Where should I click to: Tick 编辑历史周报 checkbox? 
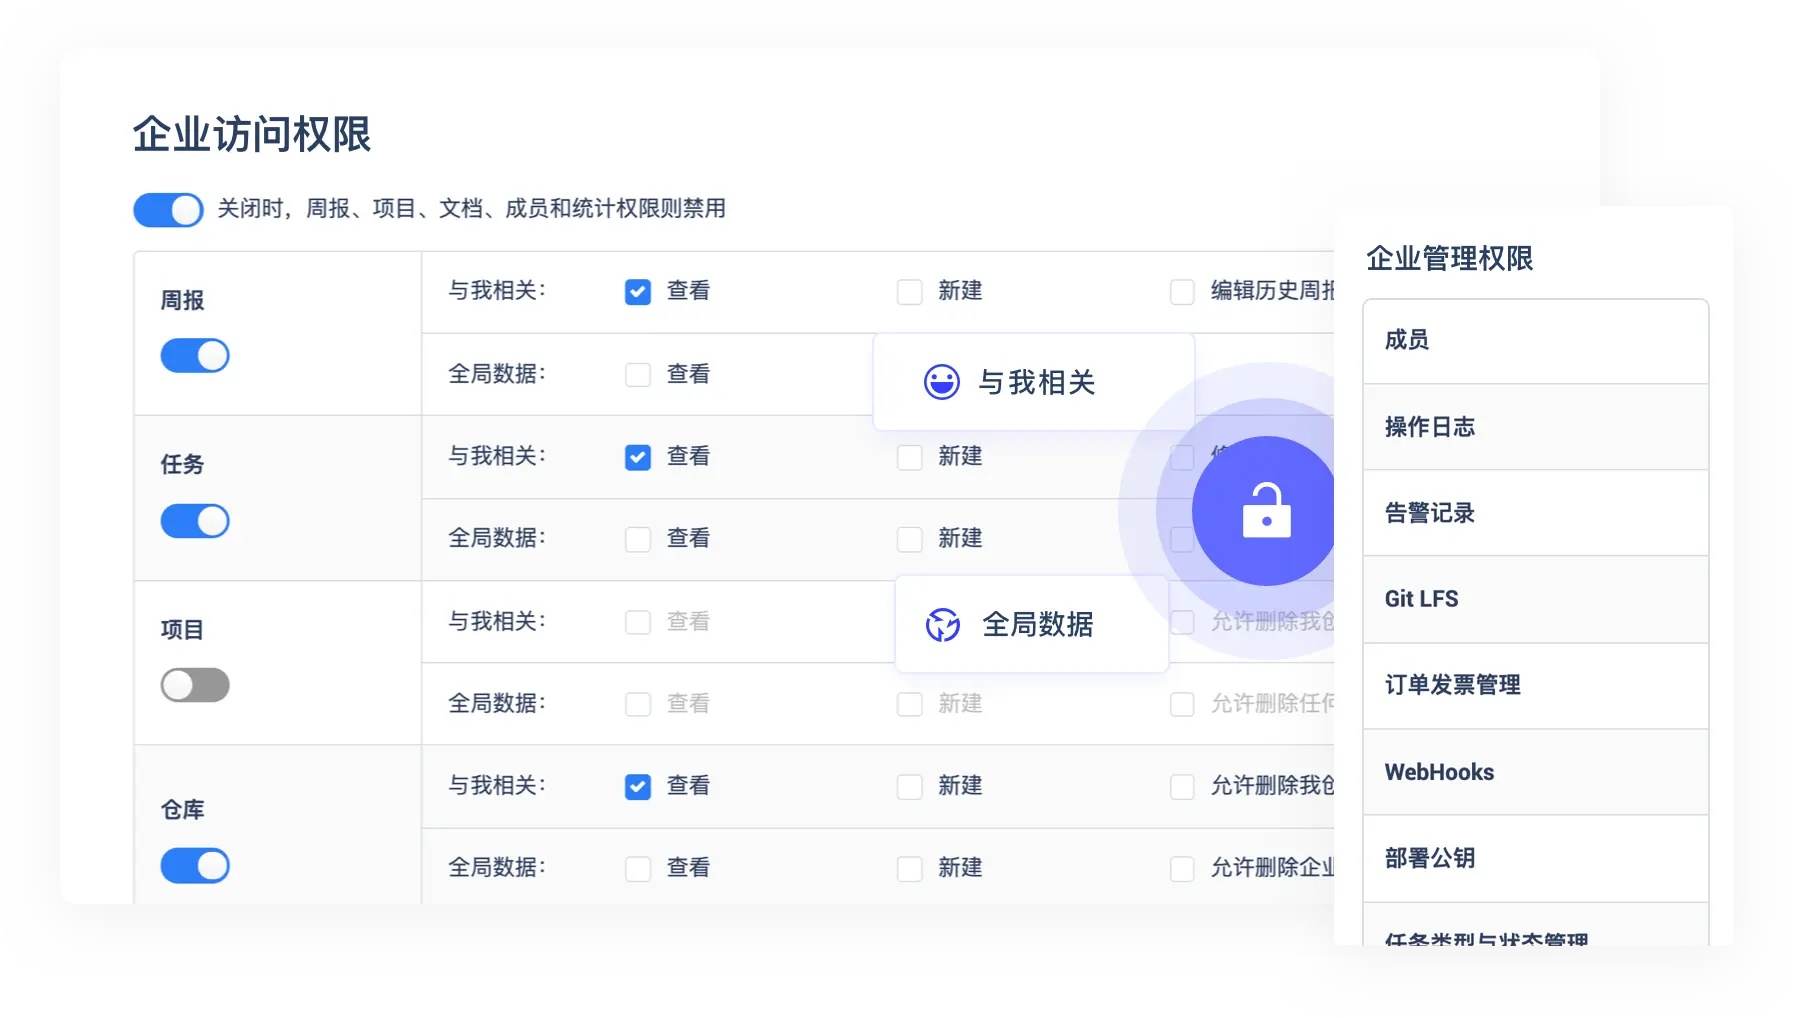tap(1182, 292)
